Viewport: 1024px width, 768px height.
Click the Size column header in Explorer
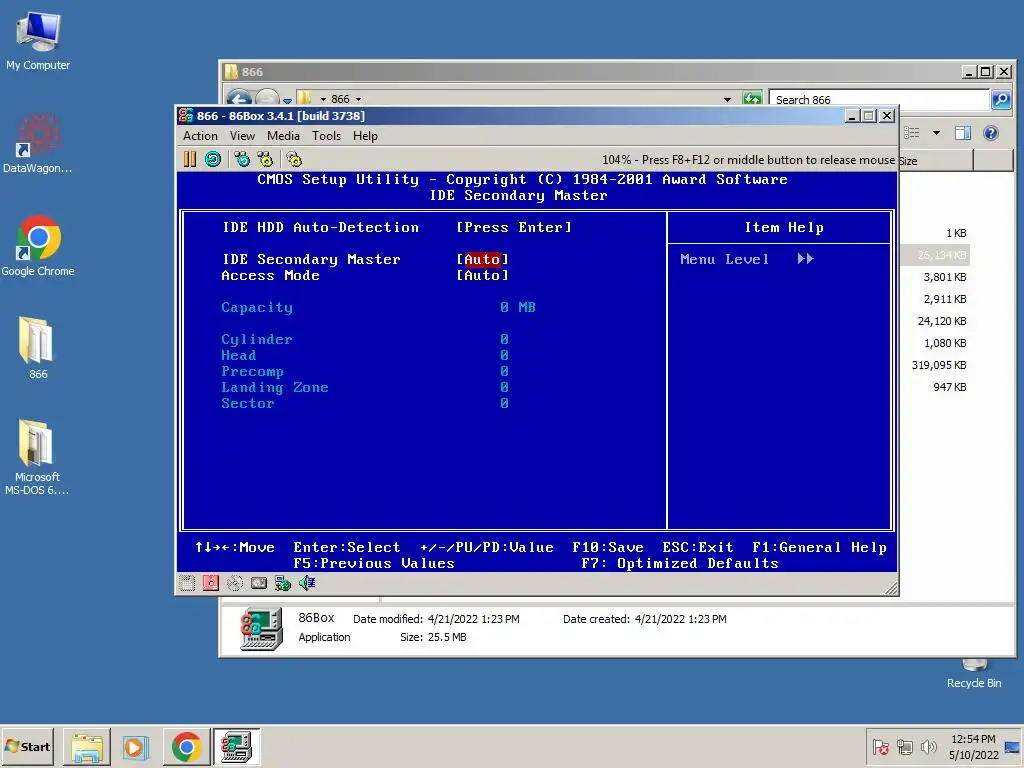936,161
